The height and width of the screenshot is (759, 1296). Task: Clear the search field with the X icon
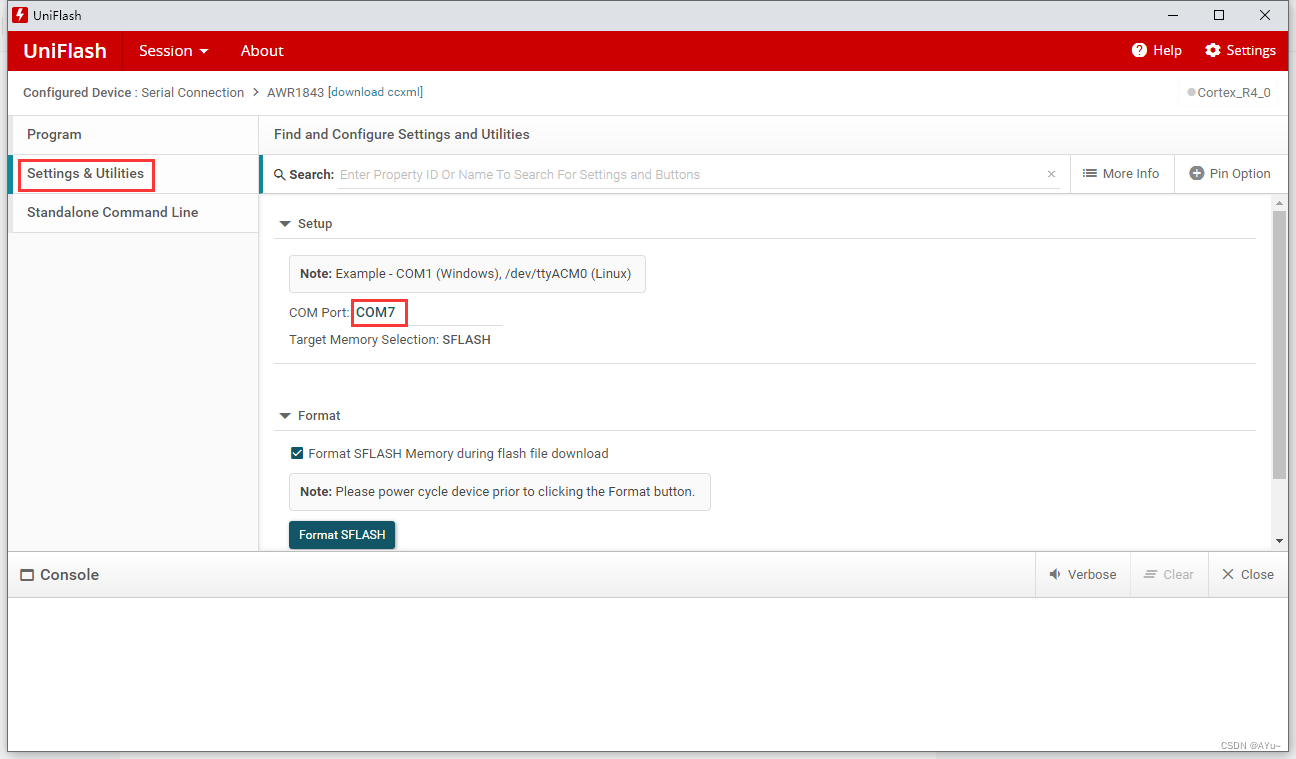(x=1051, y=174)
